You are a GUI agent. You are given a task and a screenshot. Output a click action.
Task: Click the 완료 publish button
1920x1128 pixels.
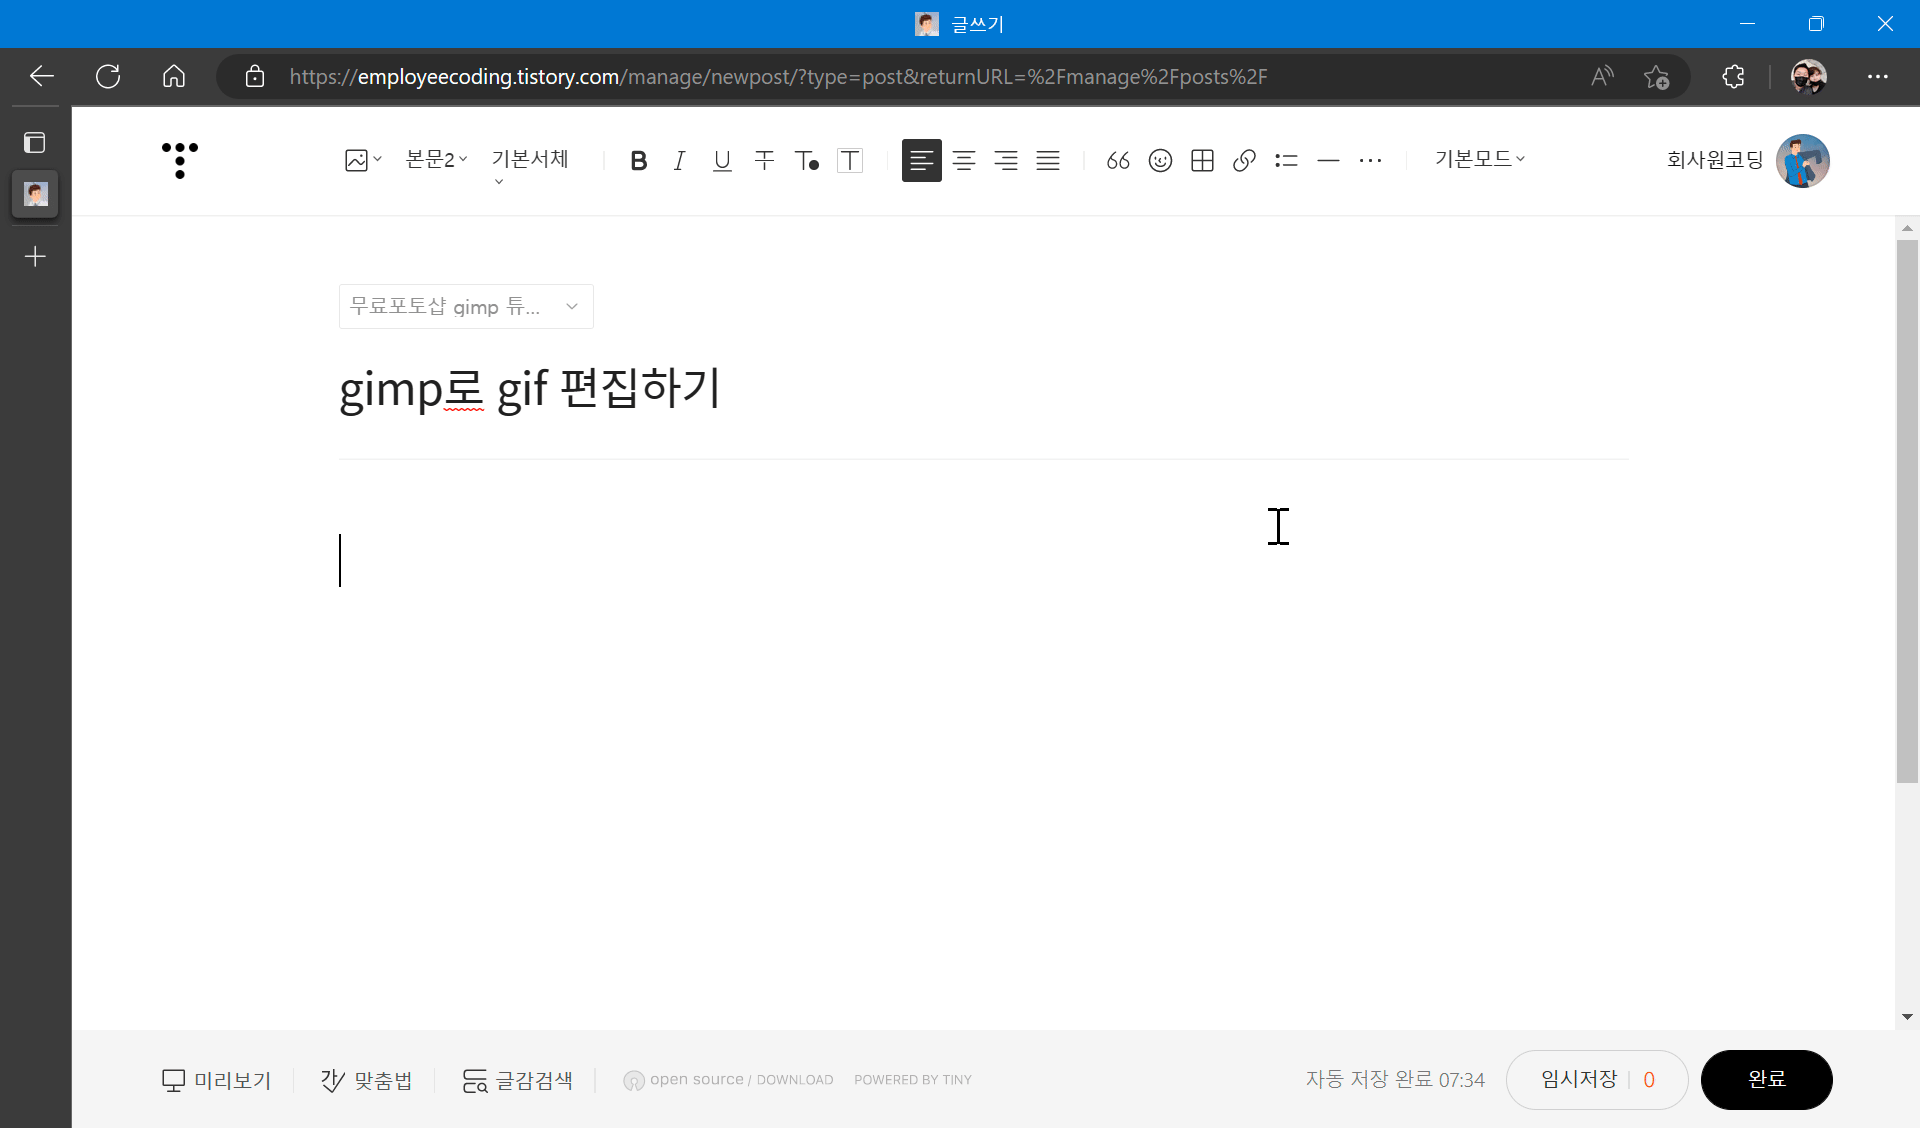coord(1766,1079)
